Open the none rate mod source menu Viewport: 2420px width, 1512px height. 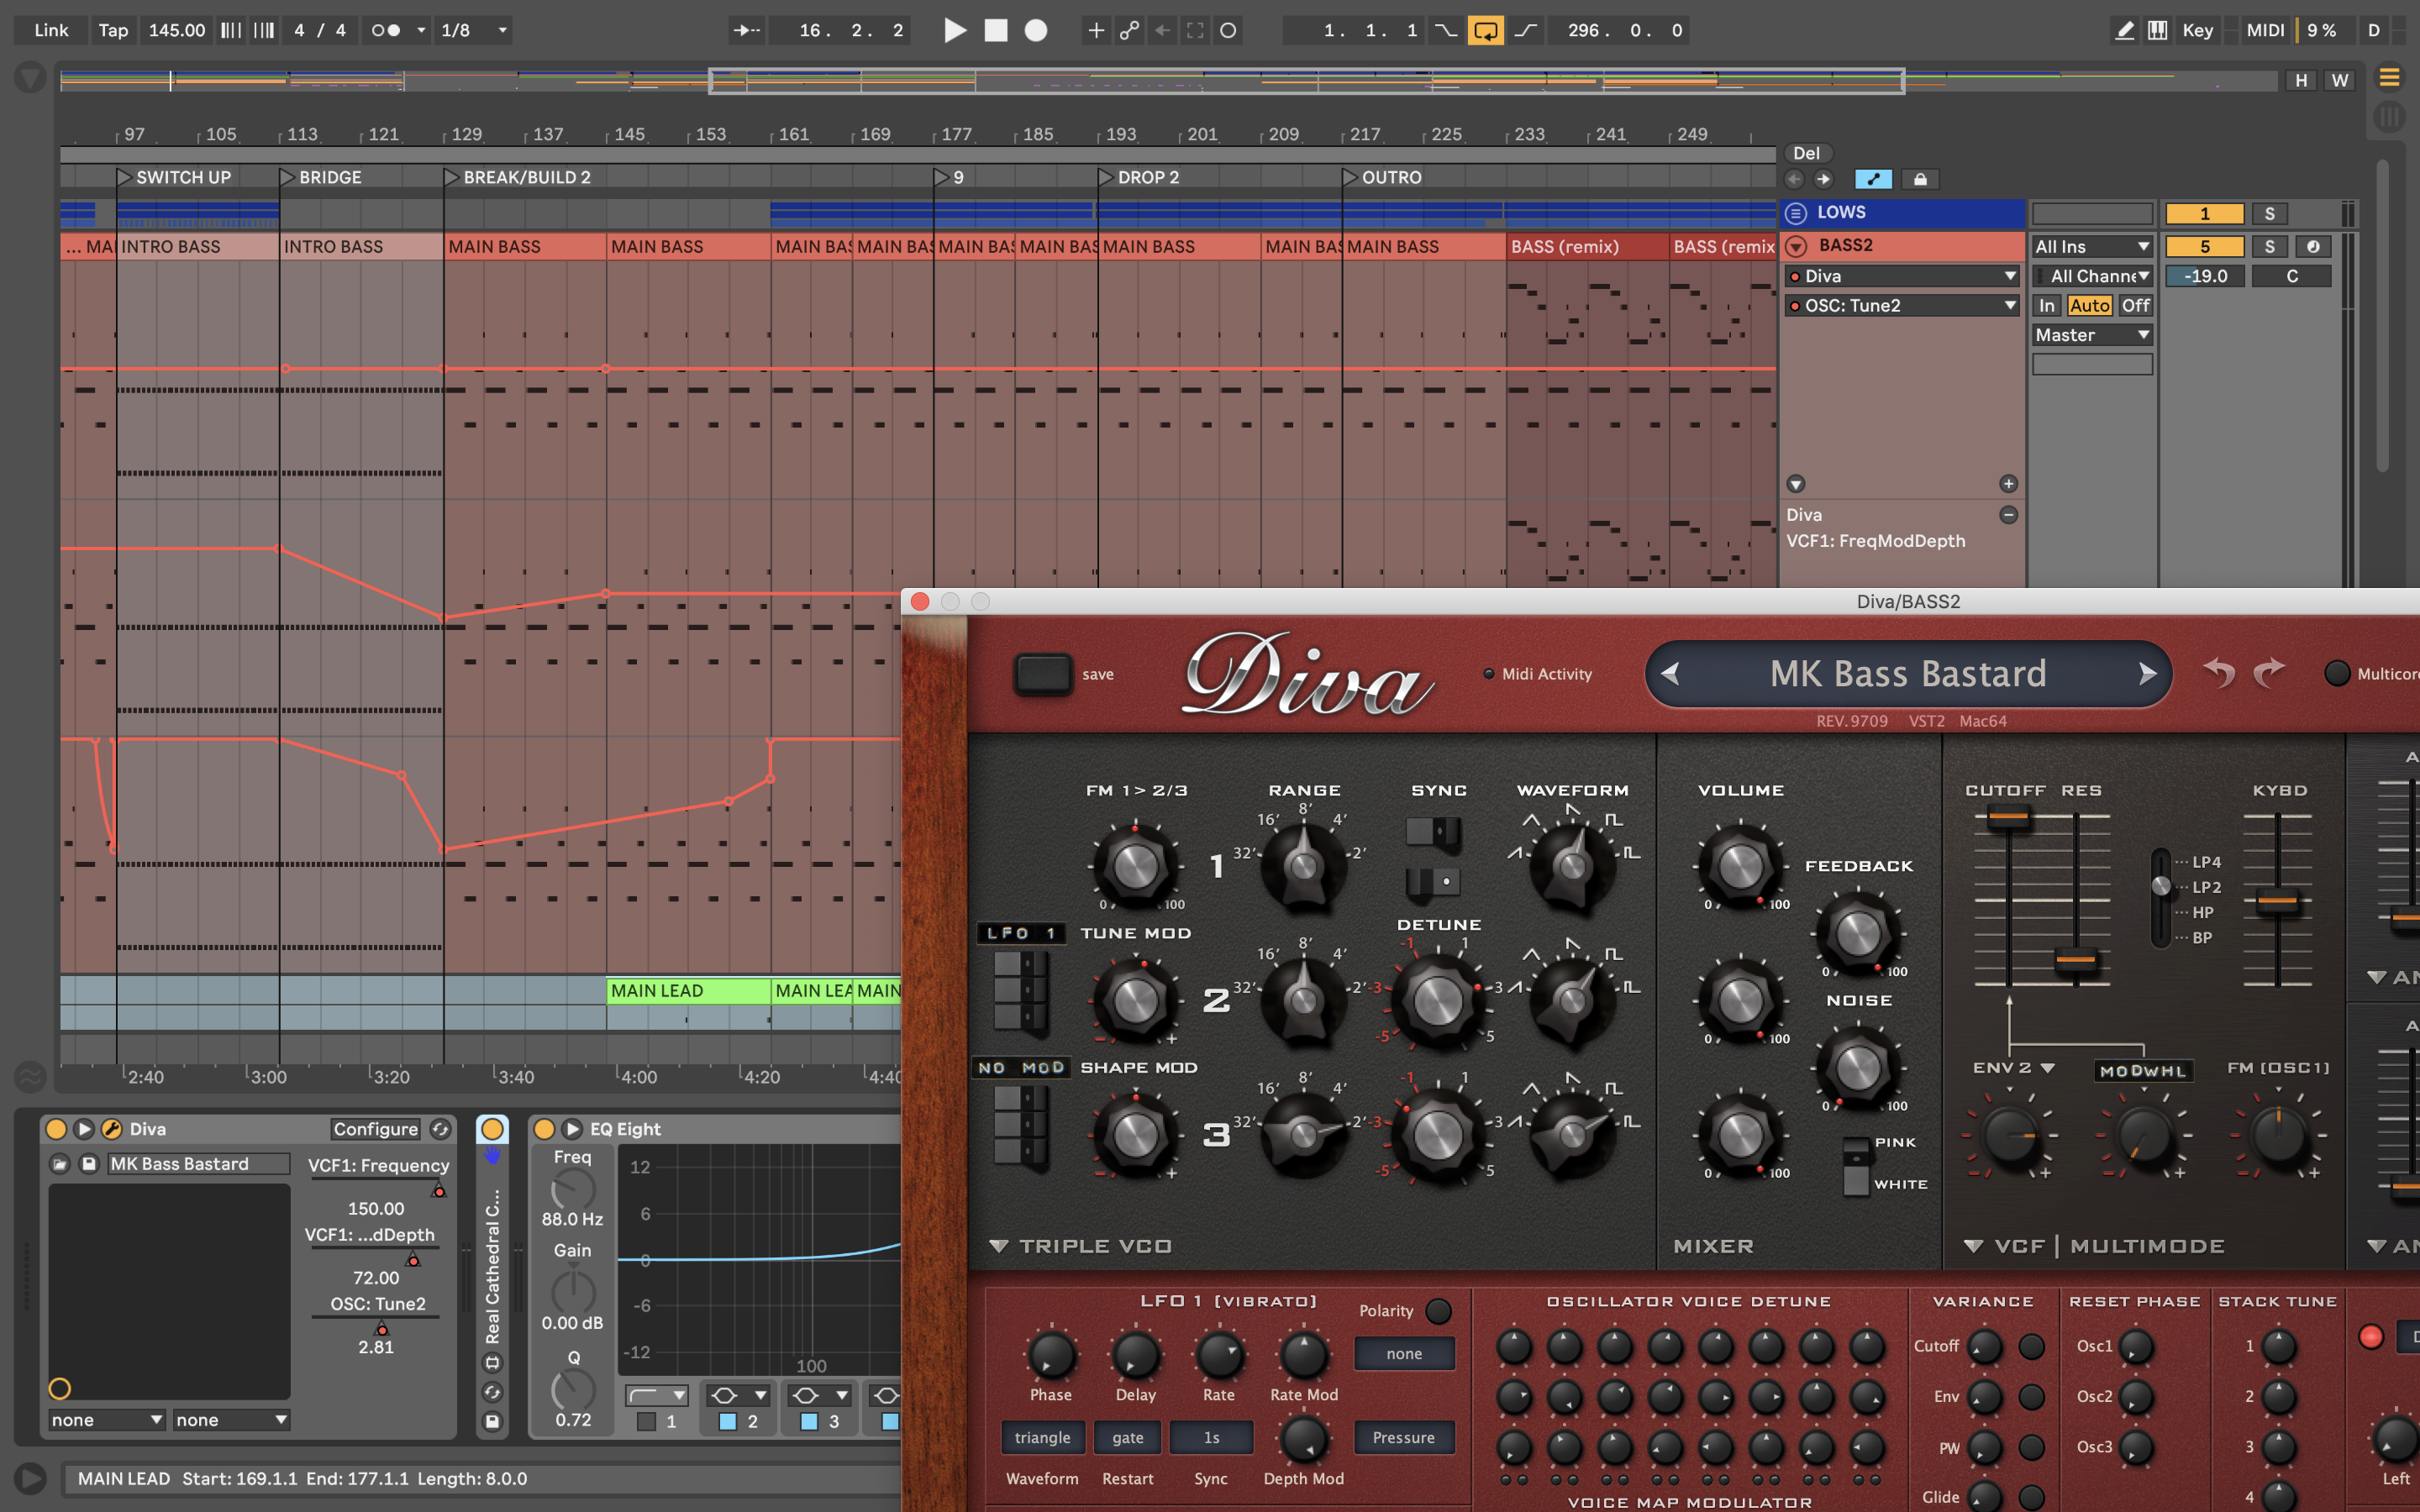[1404, 1353]
